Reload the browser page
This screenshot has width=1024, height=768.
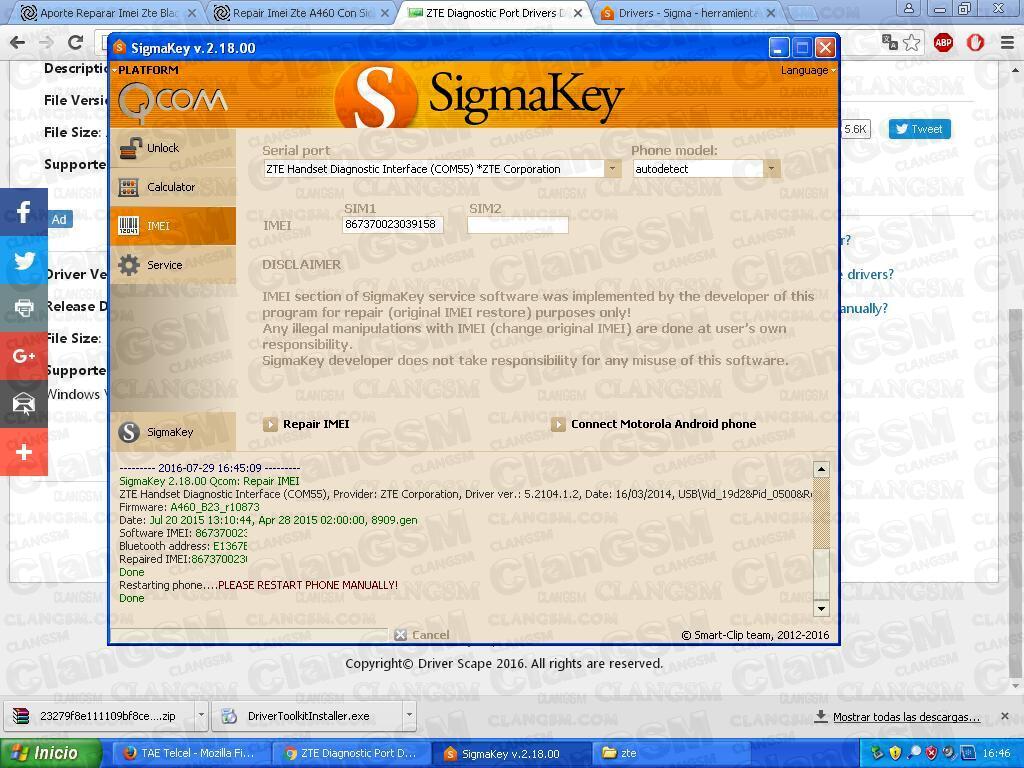click(76, 43)
